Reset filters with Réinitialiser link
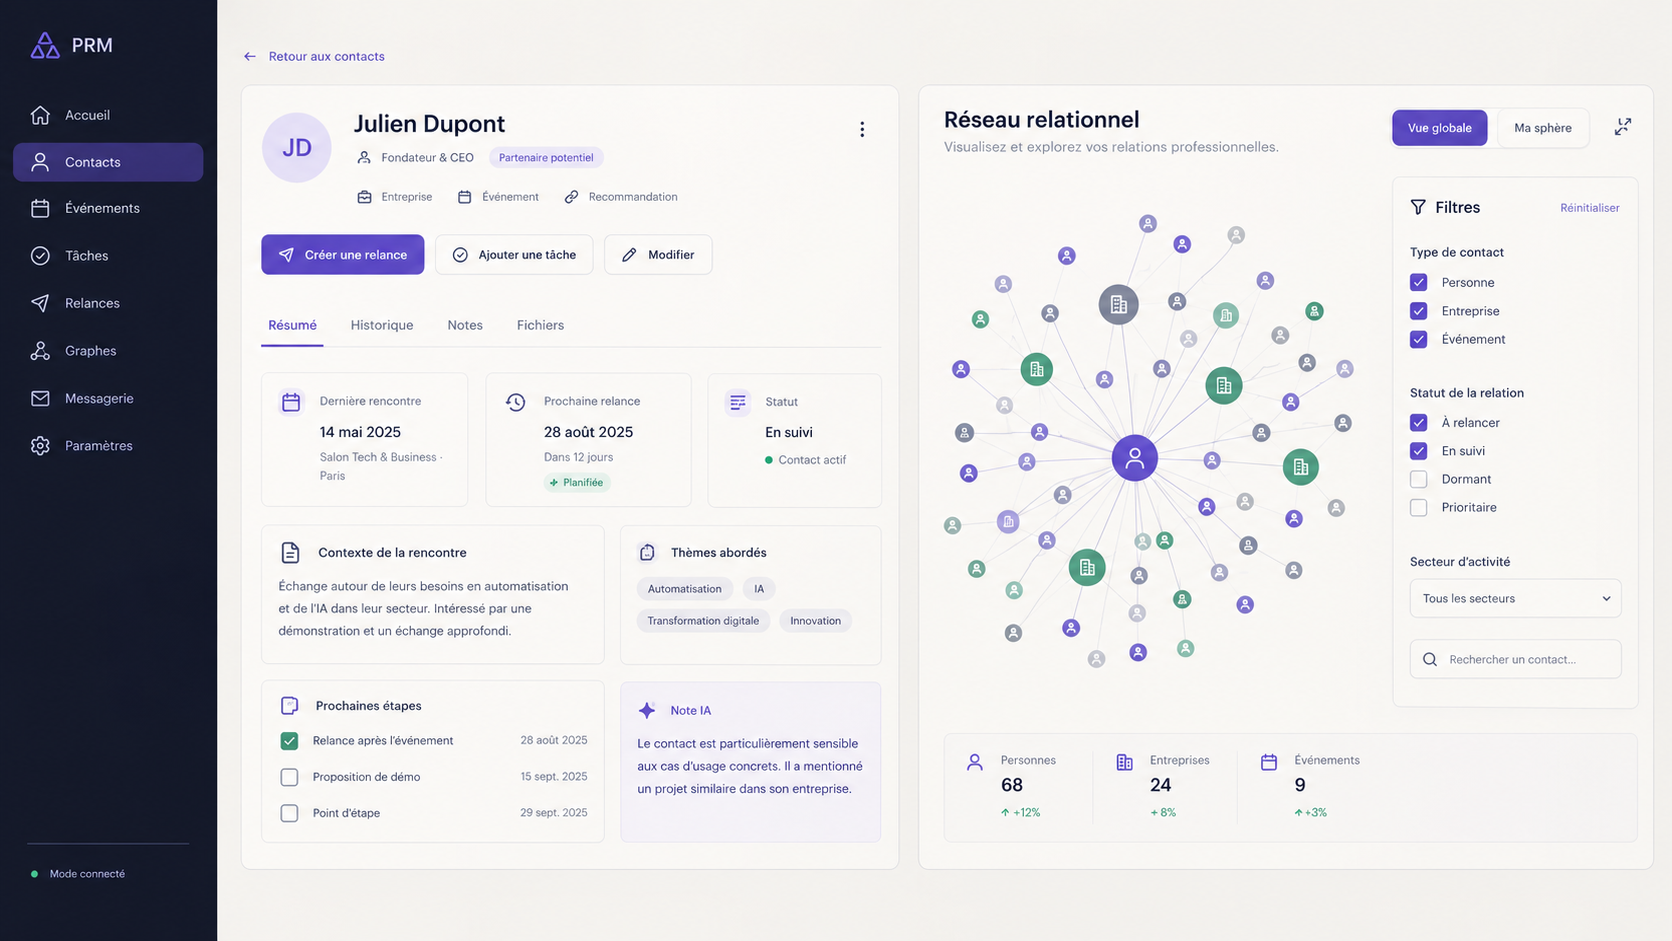Viewport: 1672px width, 941px height. (x=1590, y=208)
